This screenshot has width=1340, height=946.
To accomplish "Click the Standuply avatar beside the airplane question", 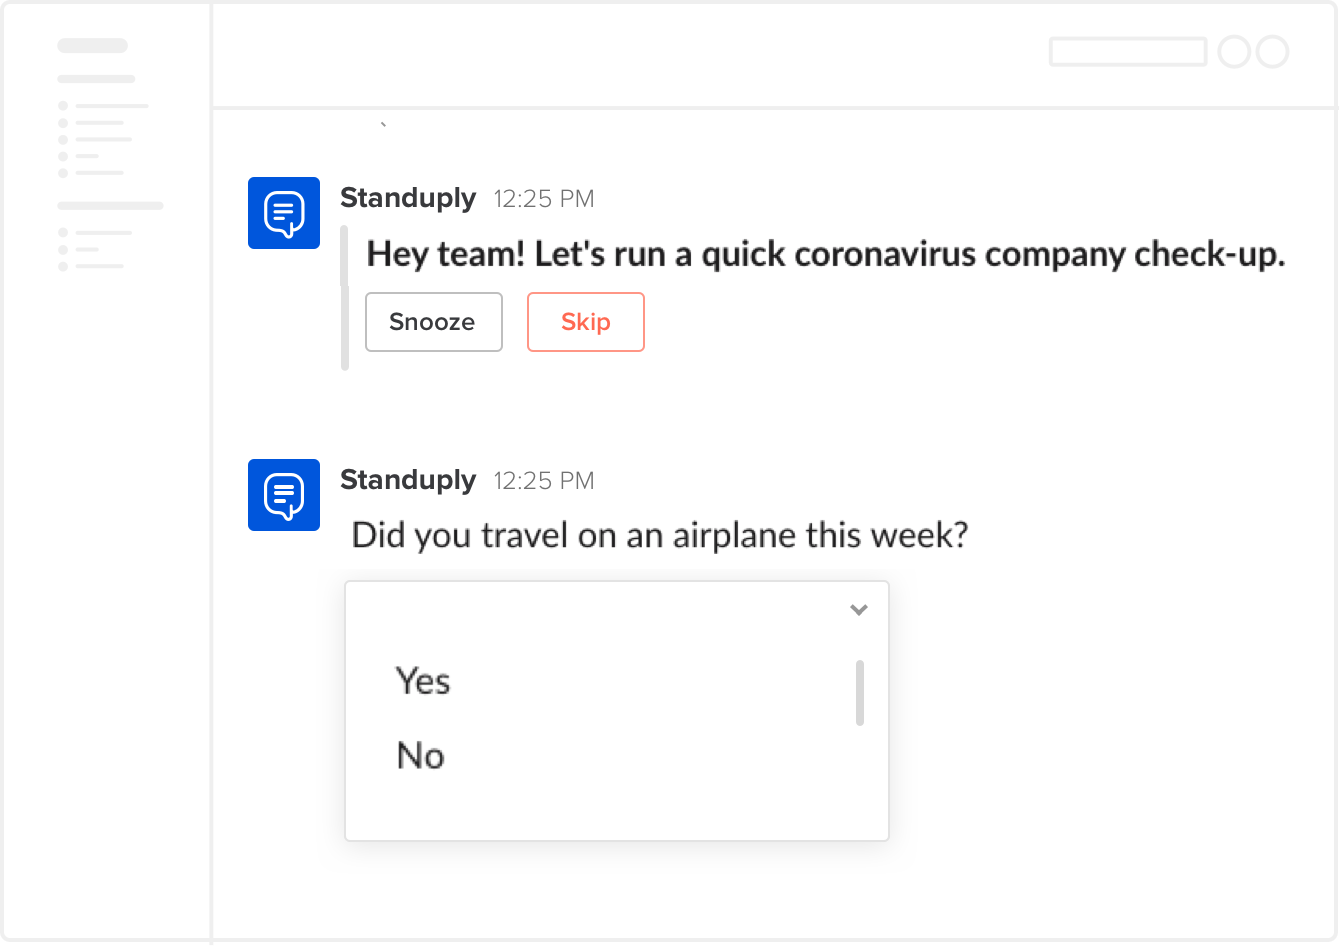I will (x=284, y=495).
